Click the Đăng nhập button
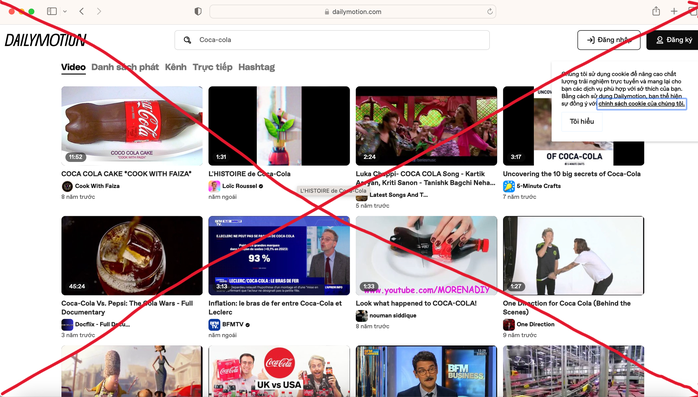Screen dimensions: 698x397 (x=609, y=40)
